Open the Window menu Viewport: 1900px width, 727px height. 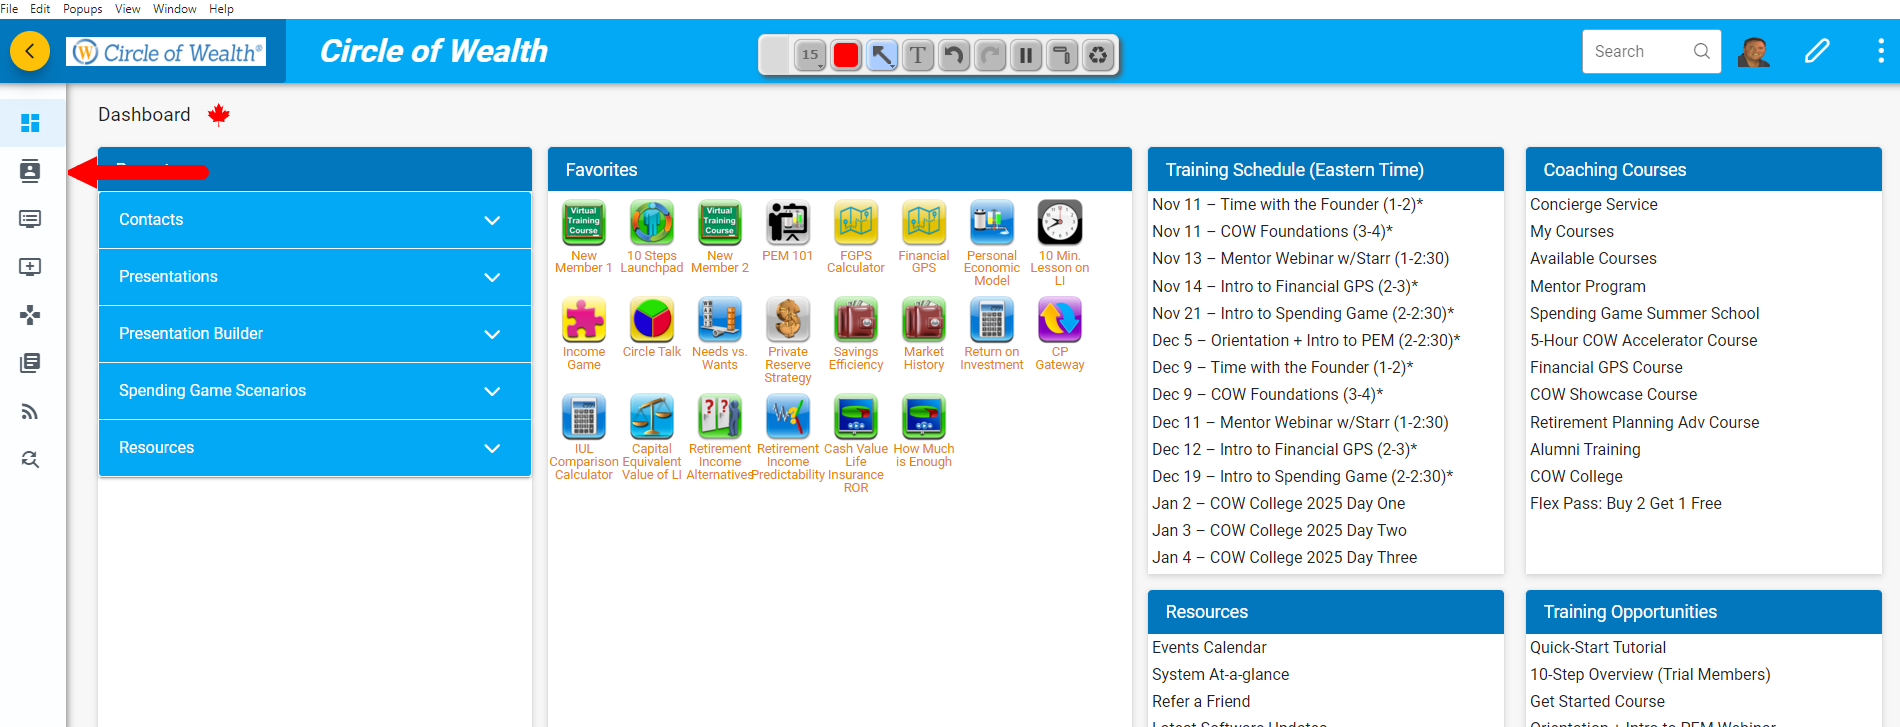click(x=175, y=9)
